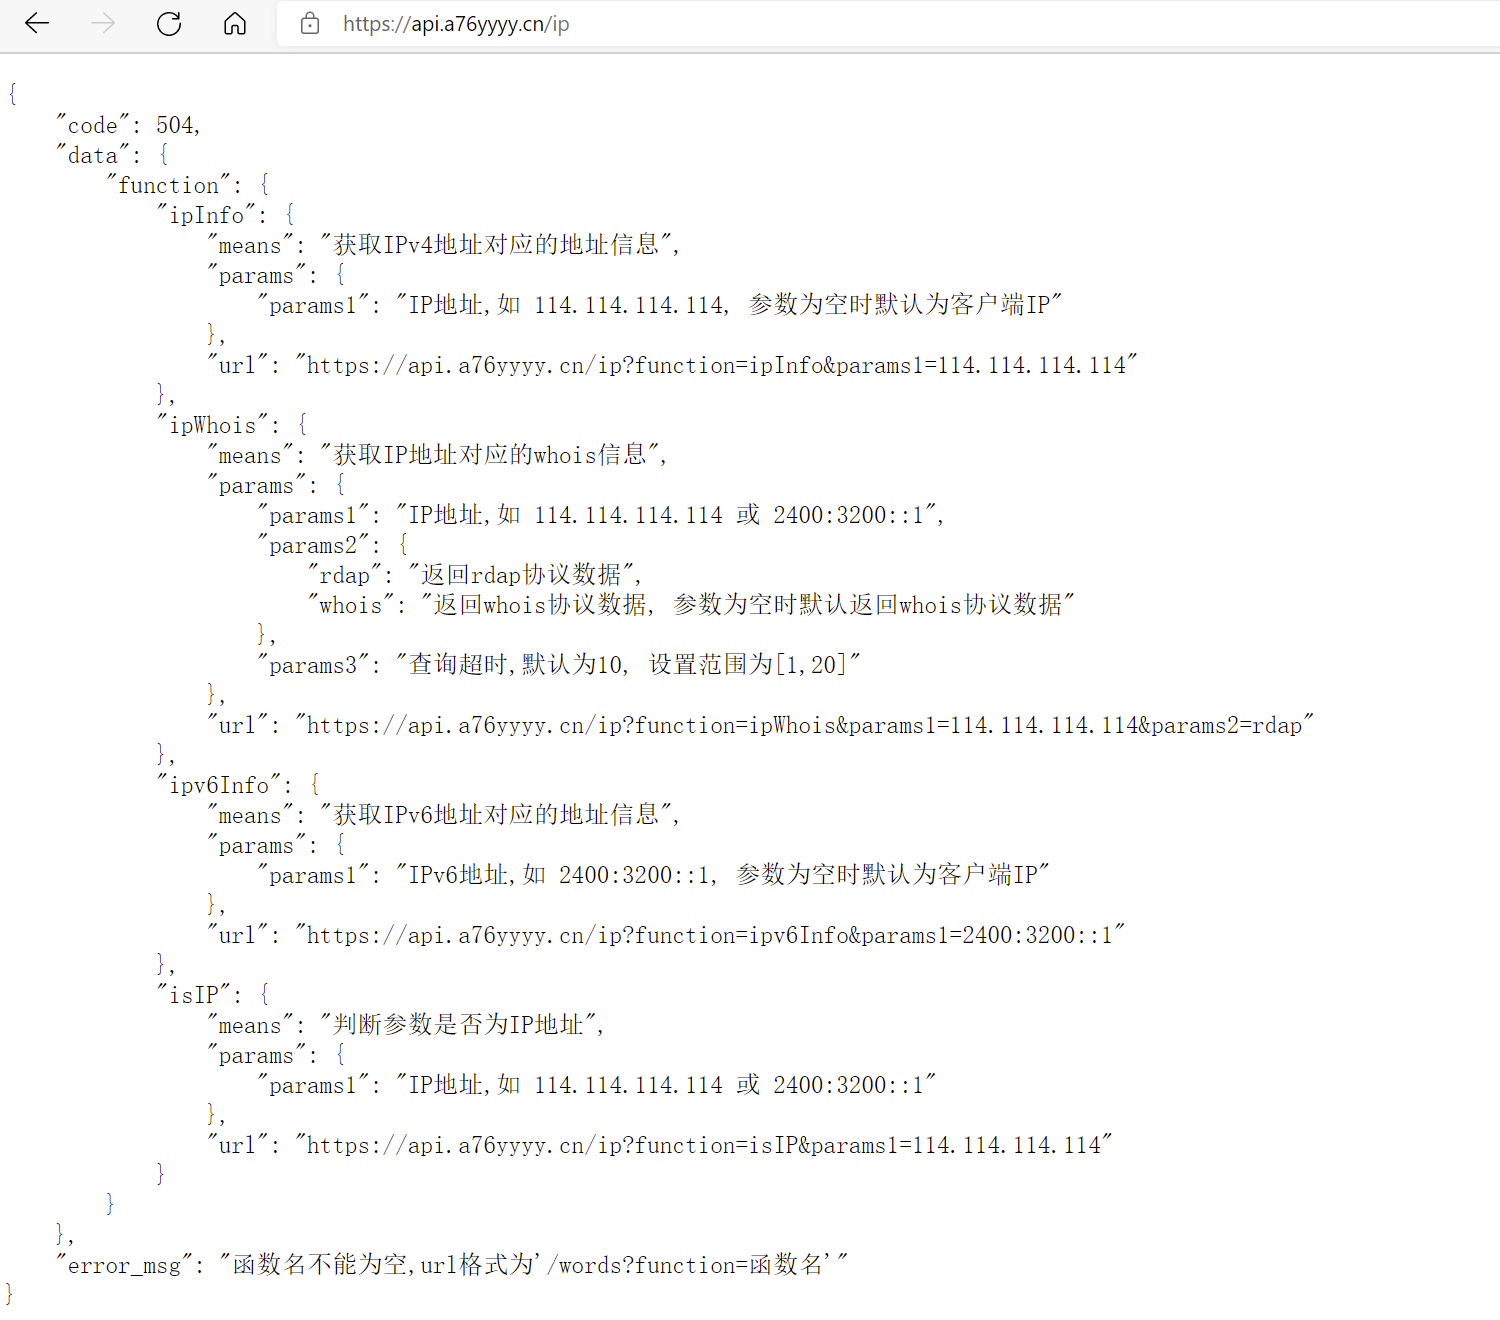The height and width of the screenshot is (1320, 1500).
Task: Click the ipWhois params1 description line
Action: 666,515
